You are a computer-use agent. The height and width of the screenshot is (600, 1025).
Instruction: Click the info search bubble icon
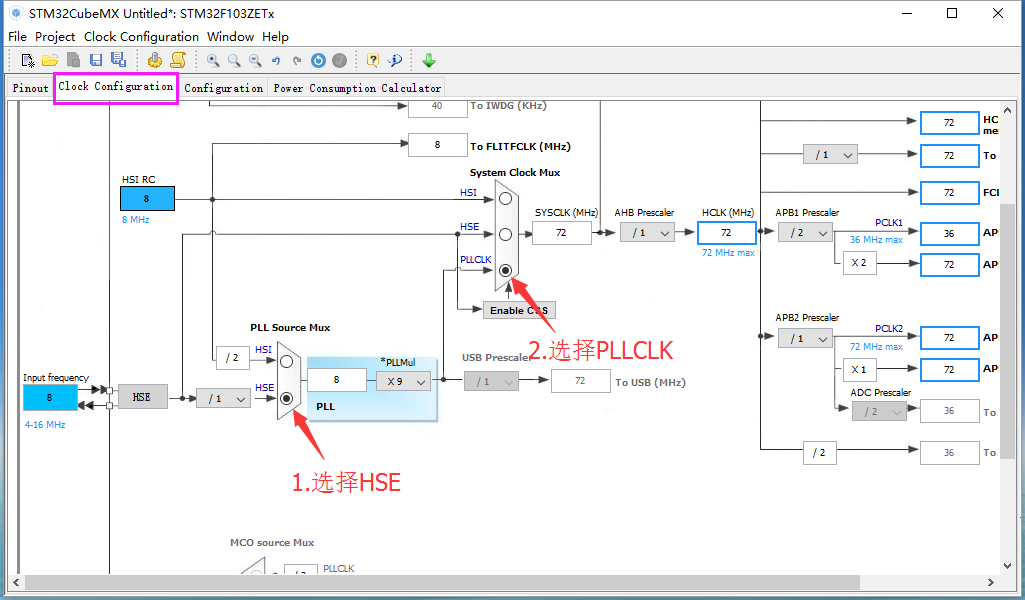point(395,61)
